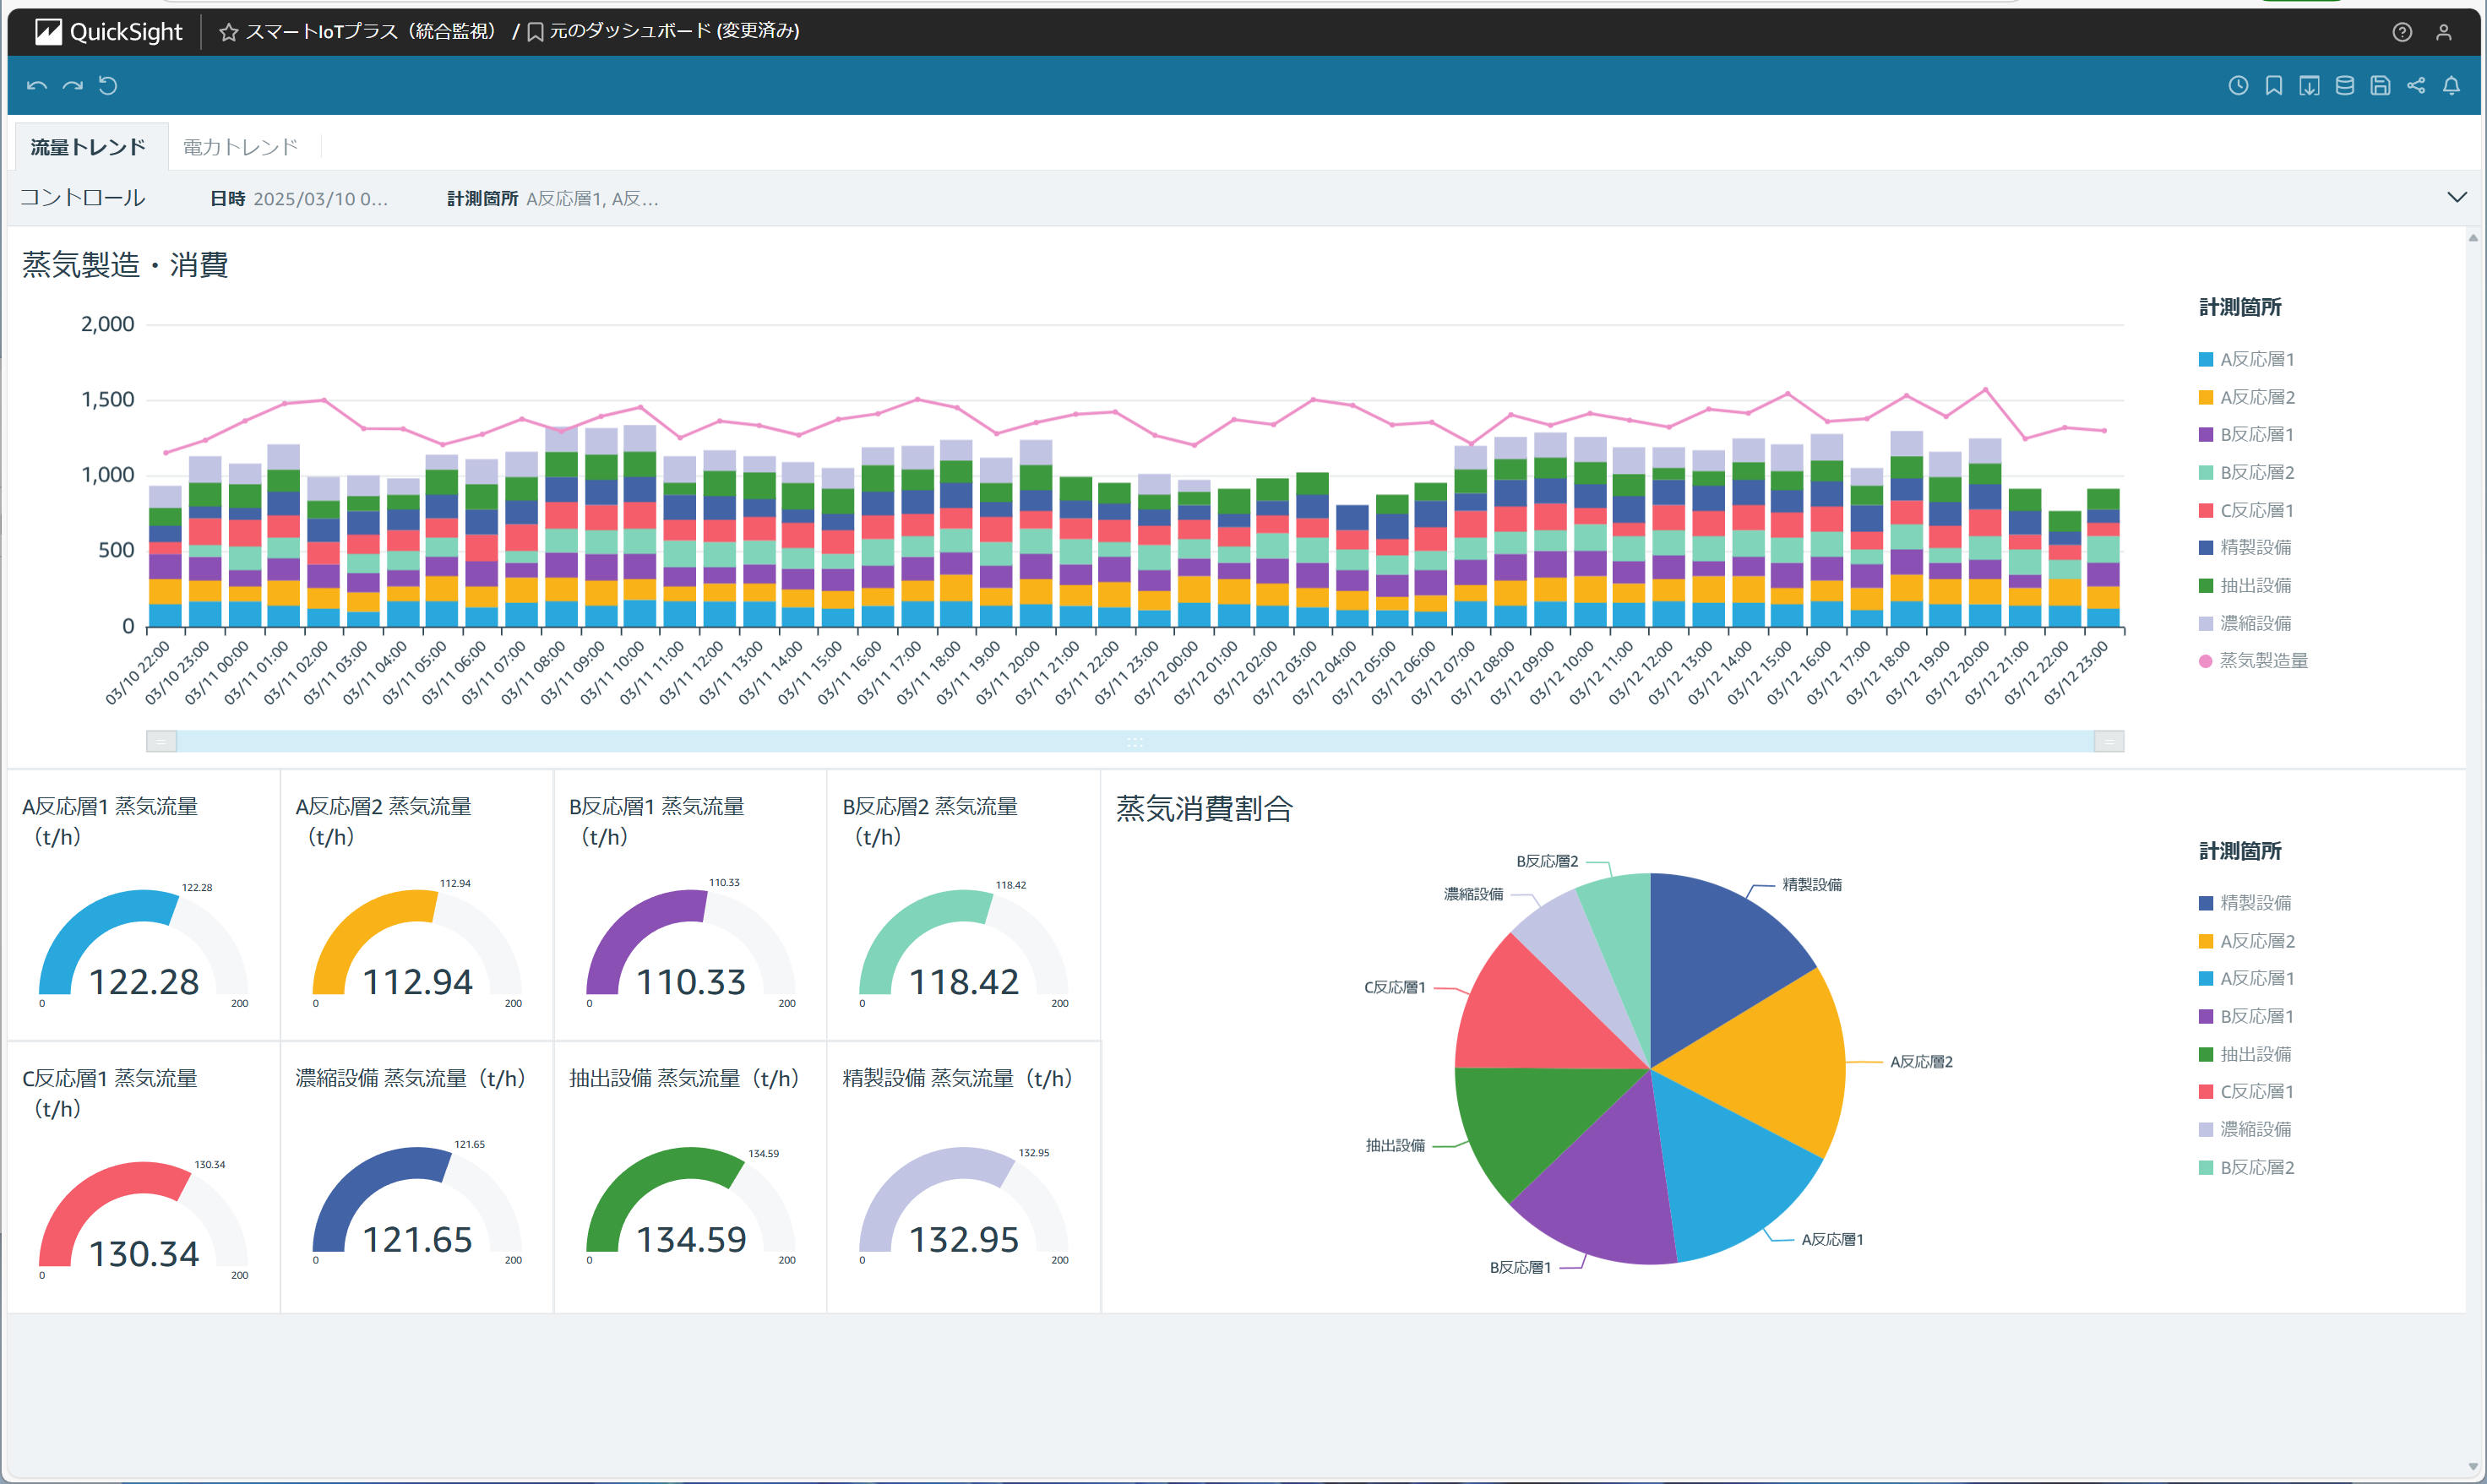Click the save icon in the toolbar
This screenshot has width=2487, height=1484.
pyautogui.click(x=2380, y=85)
